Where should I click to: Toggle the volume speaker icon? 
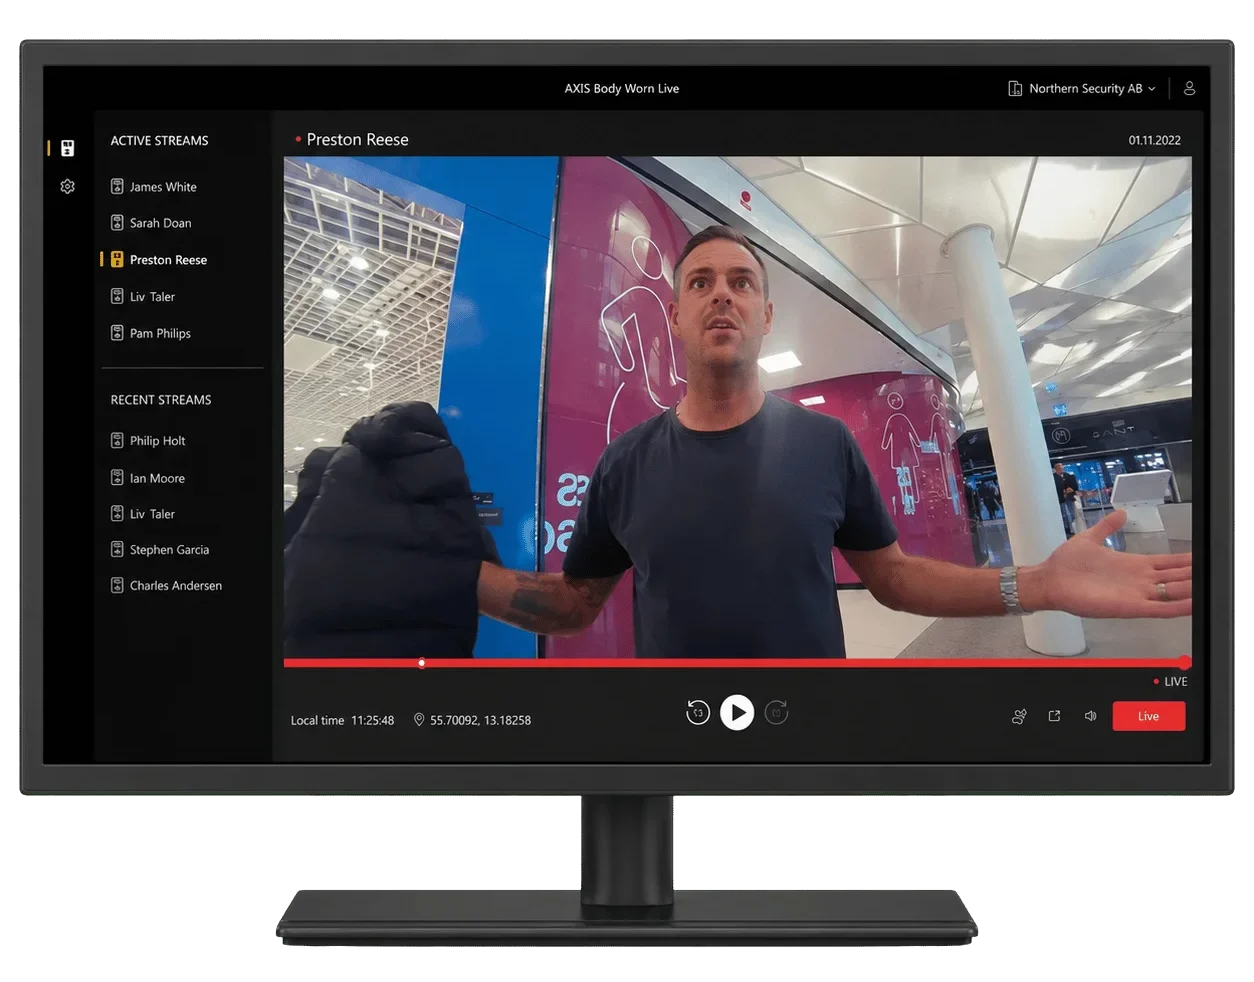click(1090, 716)
